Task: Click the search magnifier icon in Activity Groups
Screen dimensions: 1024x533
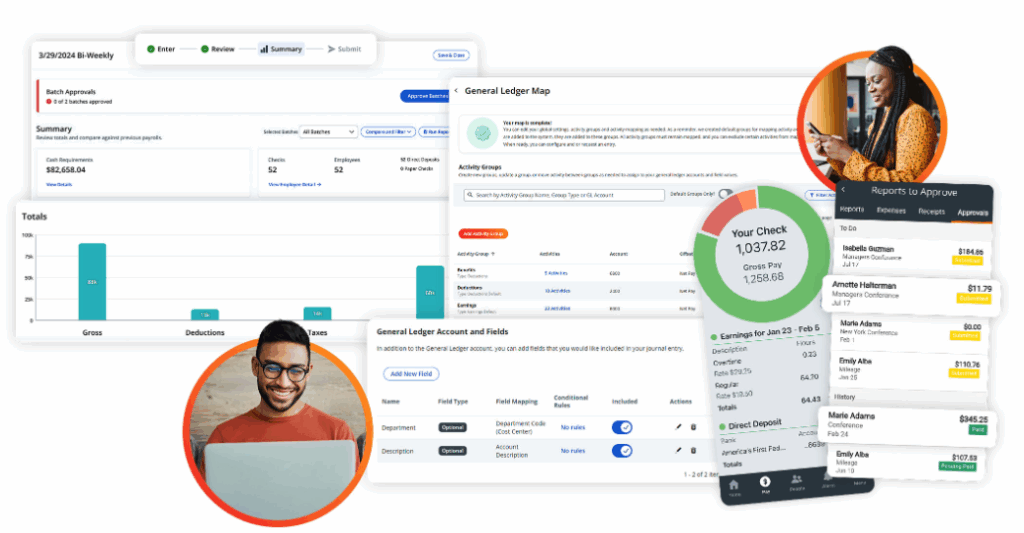Action: (x=470, y=195)
